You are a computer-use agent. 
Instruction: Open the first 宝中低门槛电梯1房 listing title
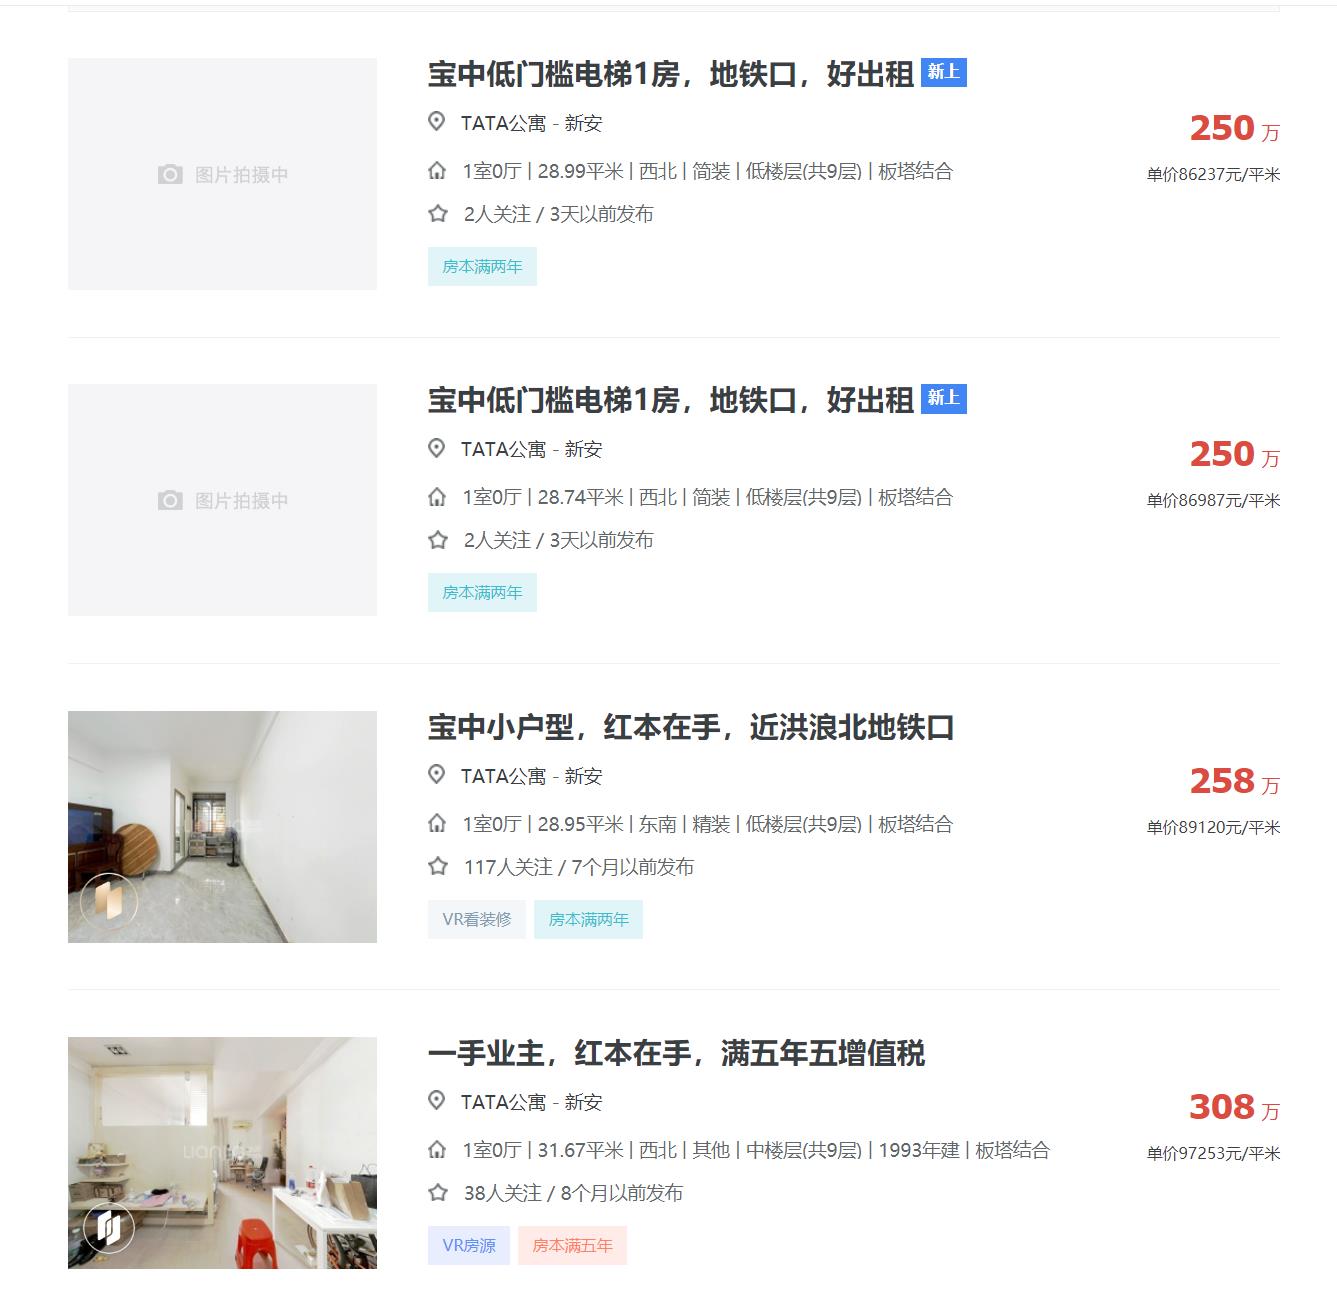tap(671, 74)
